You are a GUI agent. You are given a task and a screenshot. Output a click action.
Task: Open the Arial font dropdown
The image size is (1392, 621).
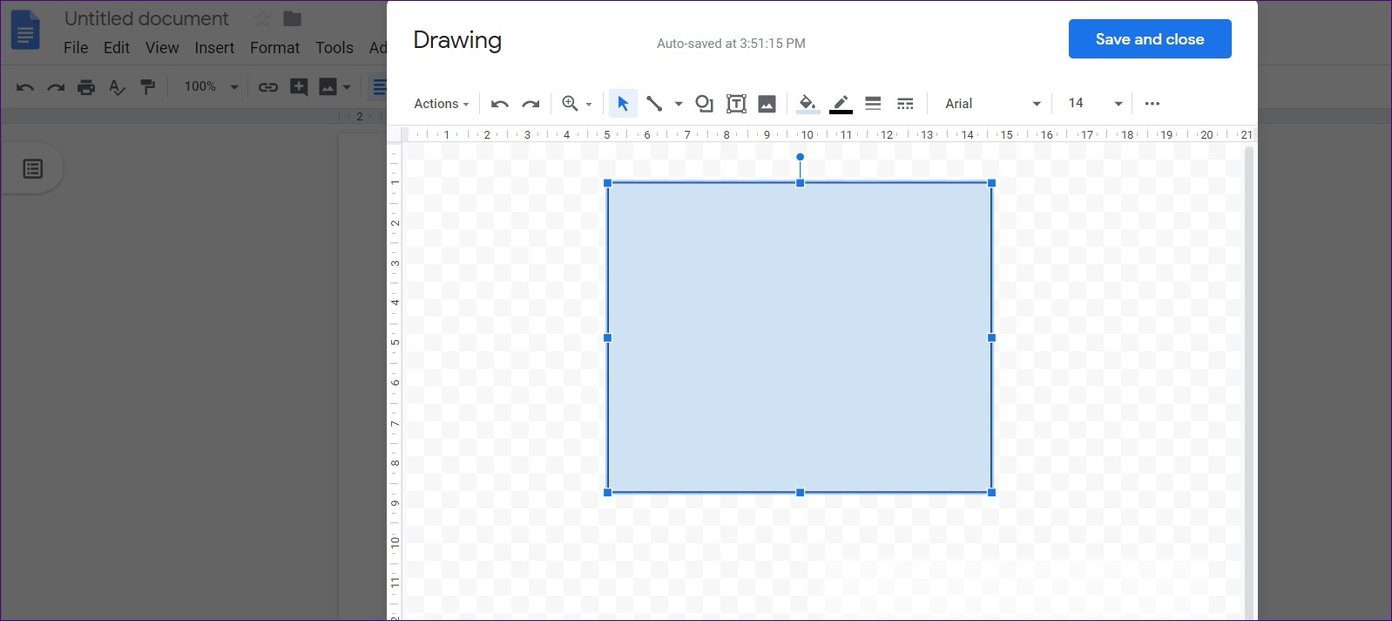(992, 104)
